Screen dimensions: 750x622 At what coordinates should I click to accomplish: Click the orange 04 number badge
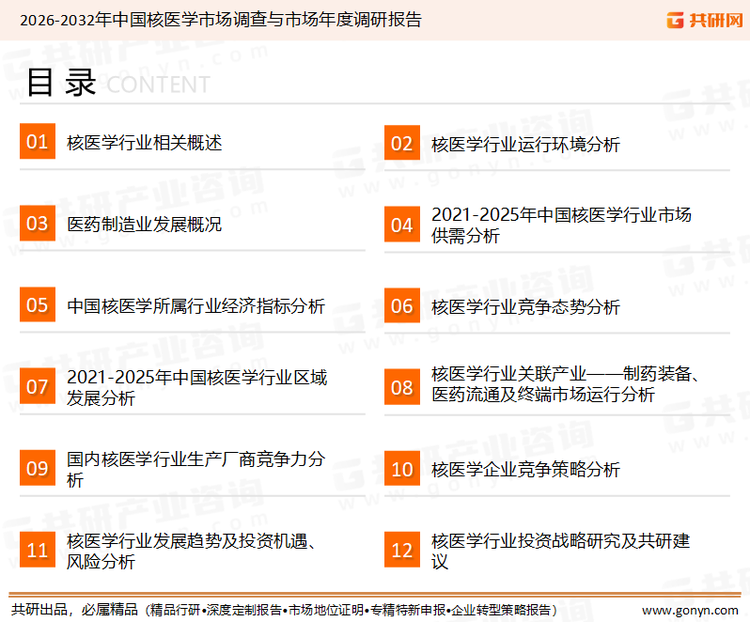point(402,224)
